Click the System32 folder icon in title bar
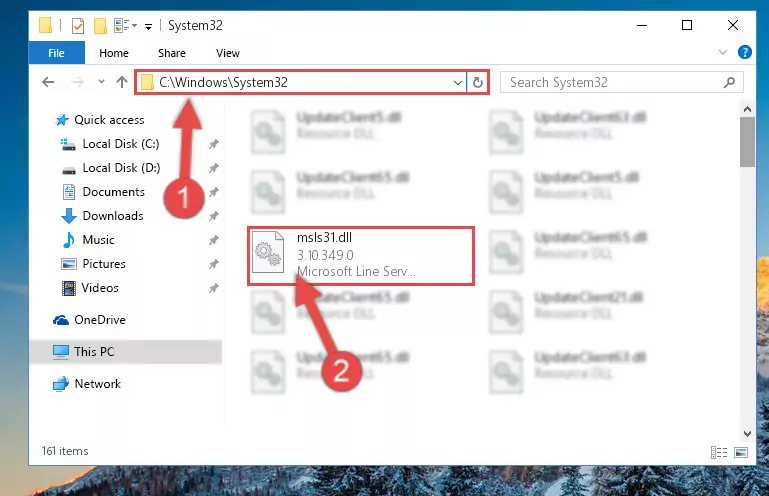 point(45,26)
